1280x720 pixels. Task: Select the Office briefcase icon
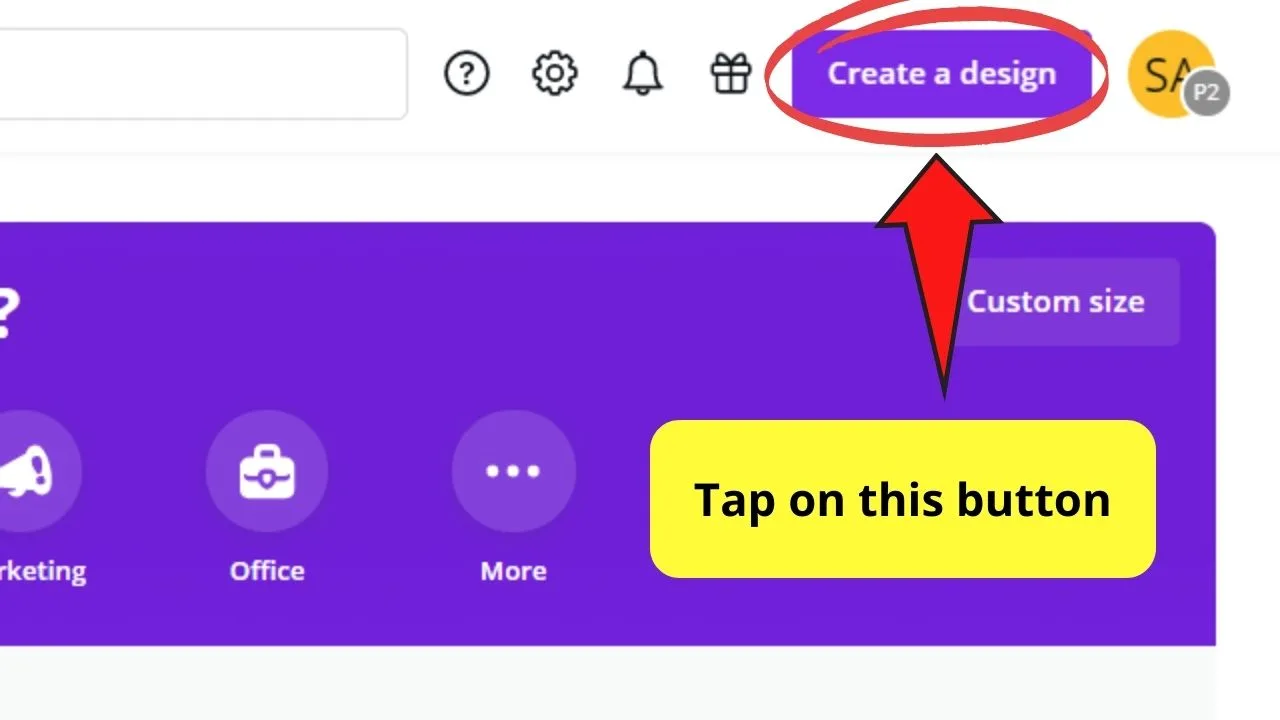267,471
